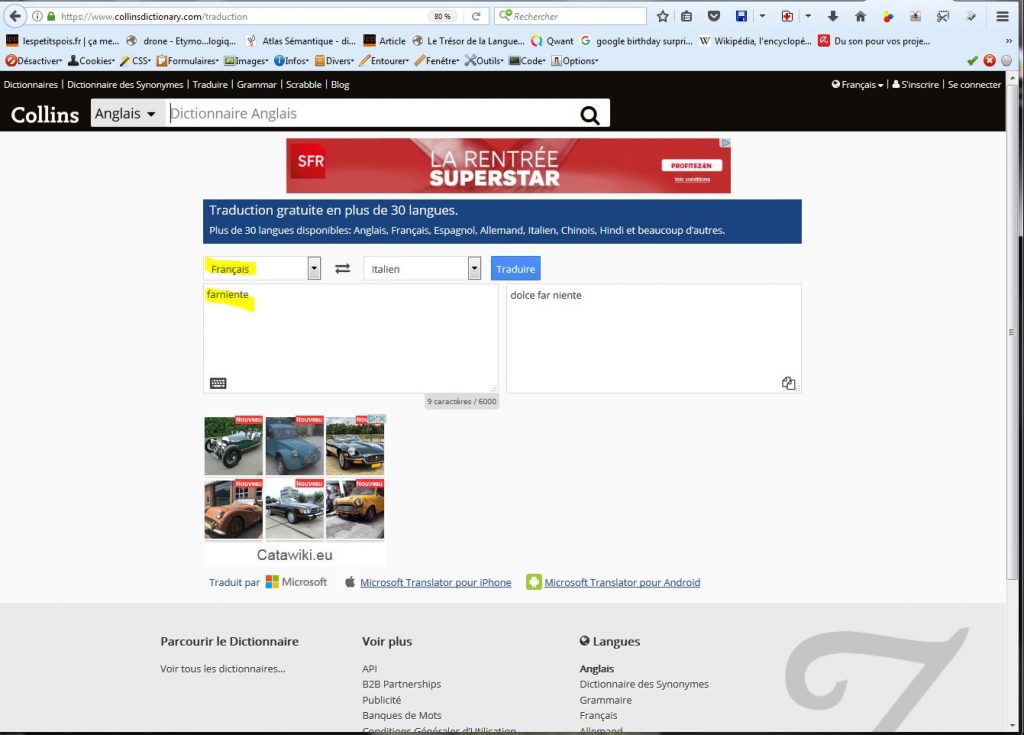The height and width of the screenshot is (735, 1024).
Task: Click the swap languages arrows icon
Action: pyautogui.click(x=342, y=269)
